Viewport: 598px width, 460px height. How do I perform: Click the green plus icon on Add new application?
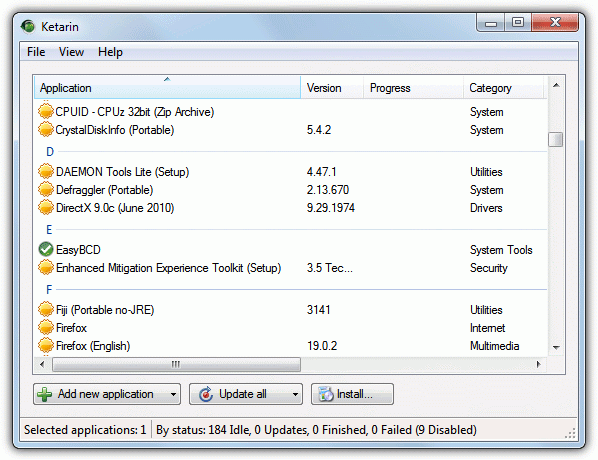(x=45, y=394)
